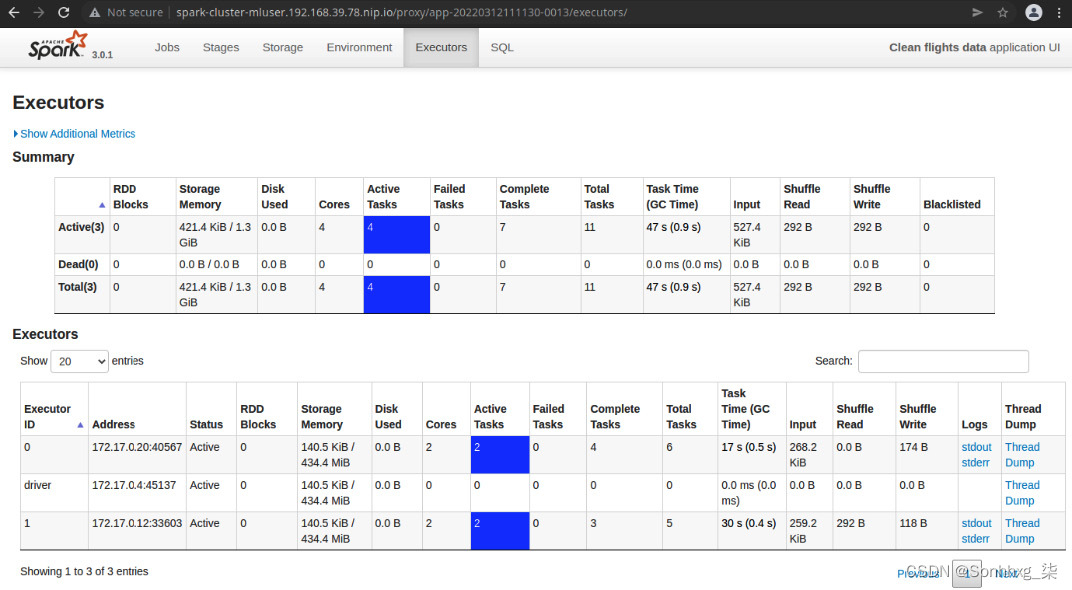Screen dimensions: 1072x590
Task: Click address 172.17.0.12:33603
Action: pyautogui.click(x=137, y=522)
